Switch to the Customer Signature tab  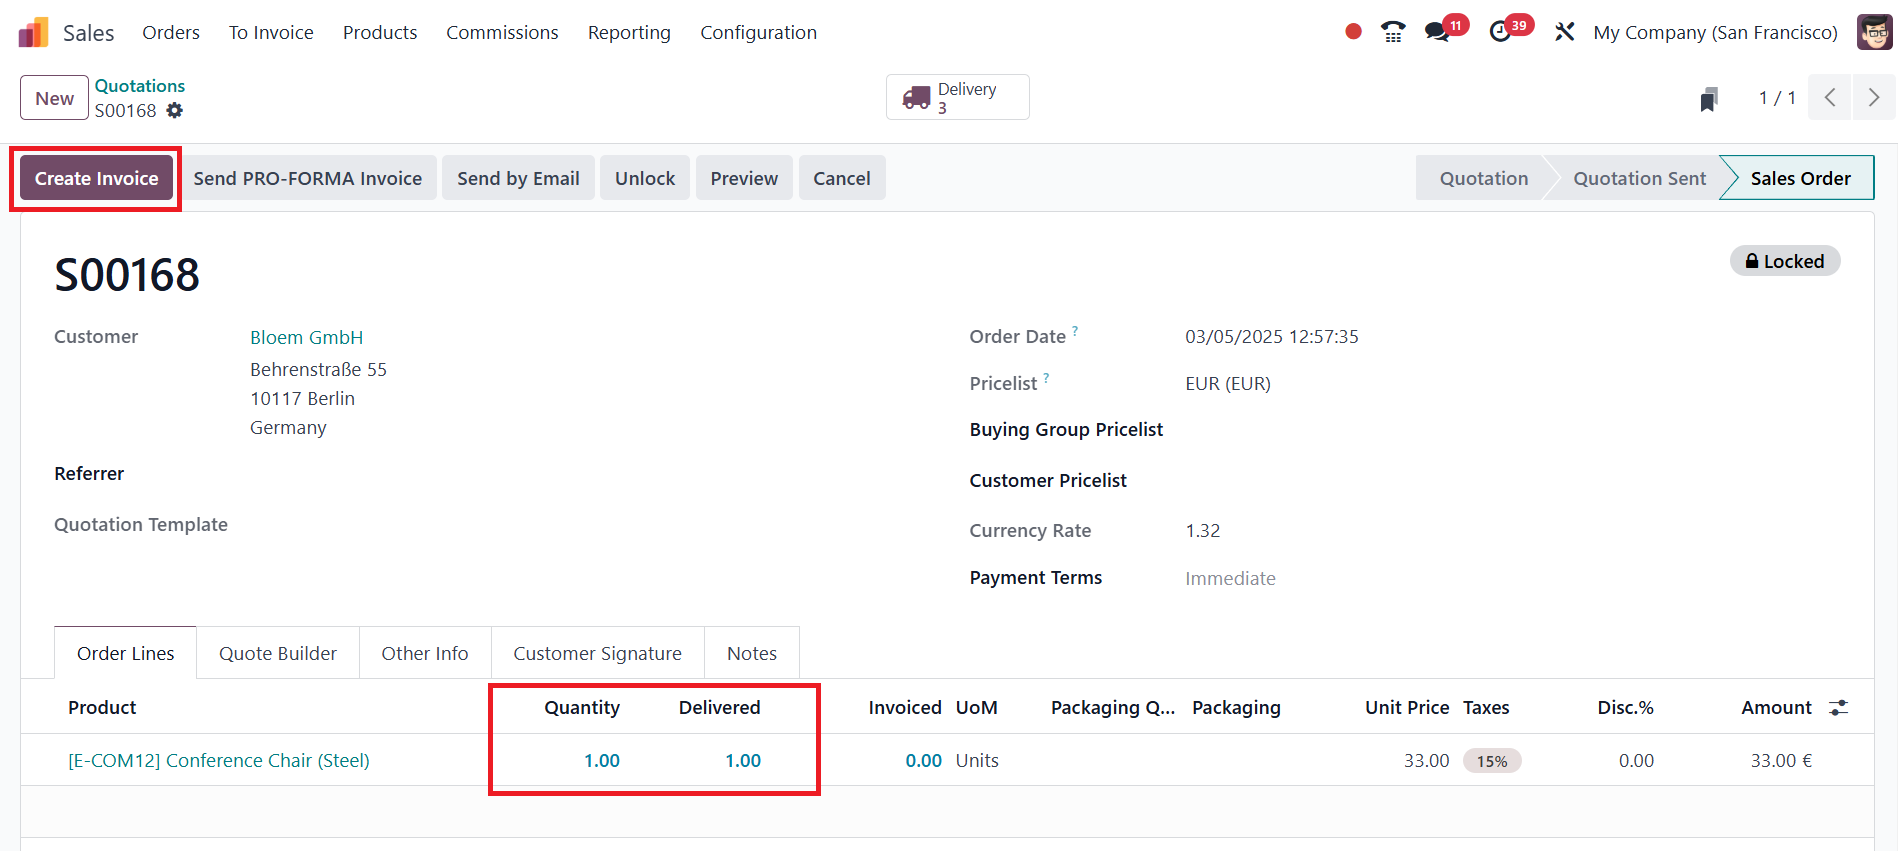(x=598, y=653)
